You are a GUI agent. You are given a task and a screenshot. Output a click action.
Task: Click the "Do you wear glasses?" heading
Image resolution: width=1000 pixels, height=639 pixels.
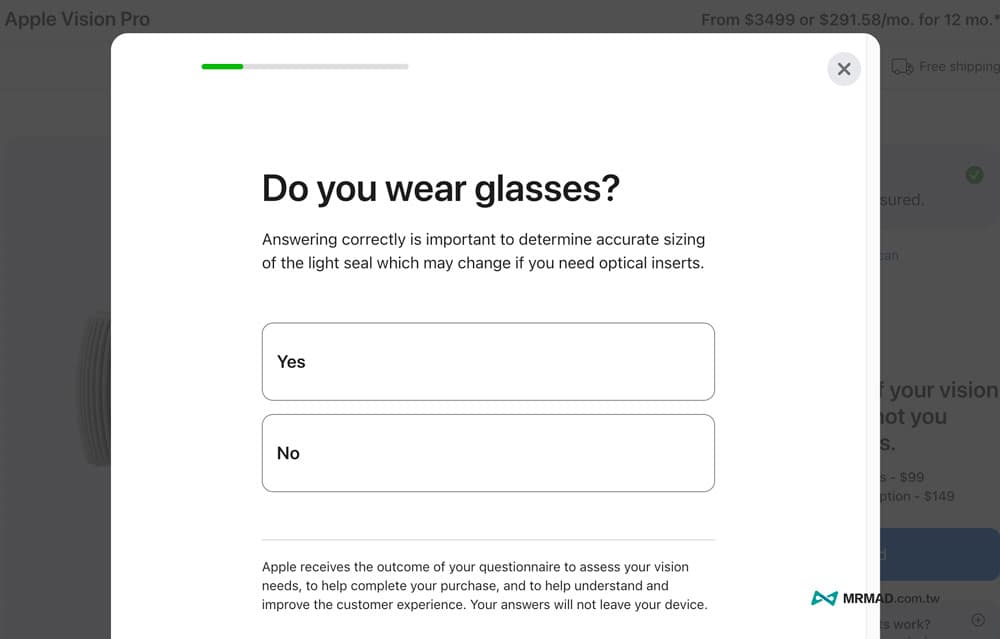[441, 188]
